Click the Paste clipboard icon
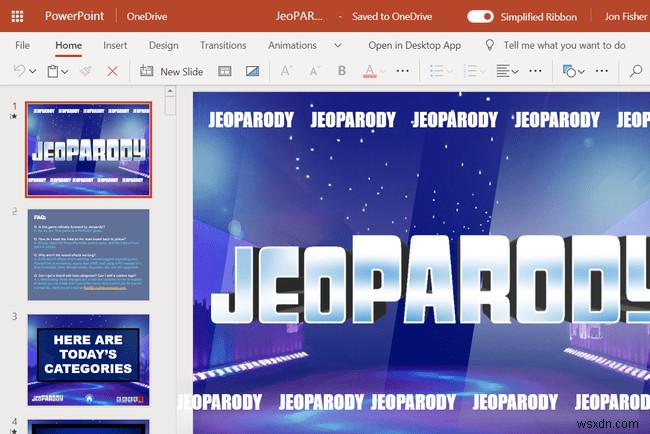Image resolution: width=650 pixels, height=434 pixels. [x=53, y=72]
